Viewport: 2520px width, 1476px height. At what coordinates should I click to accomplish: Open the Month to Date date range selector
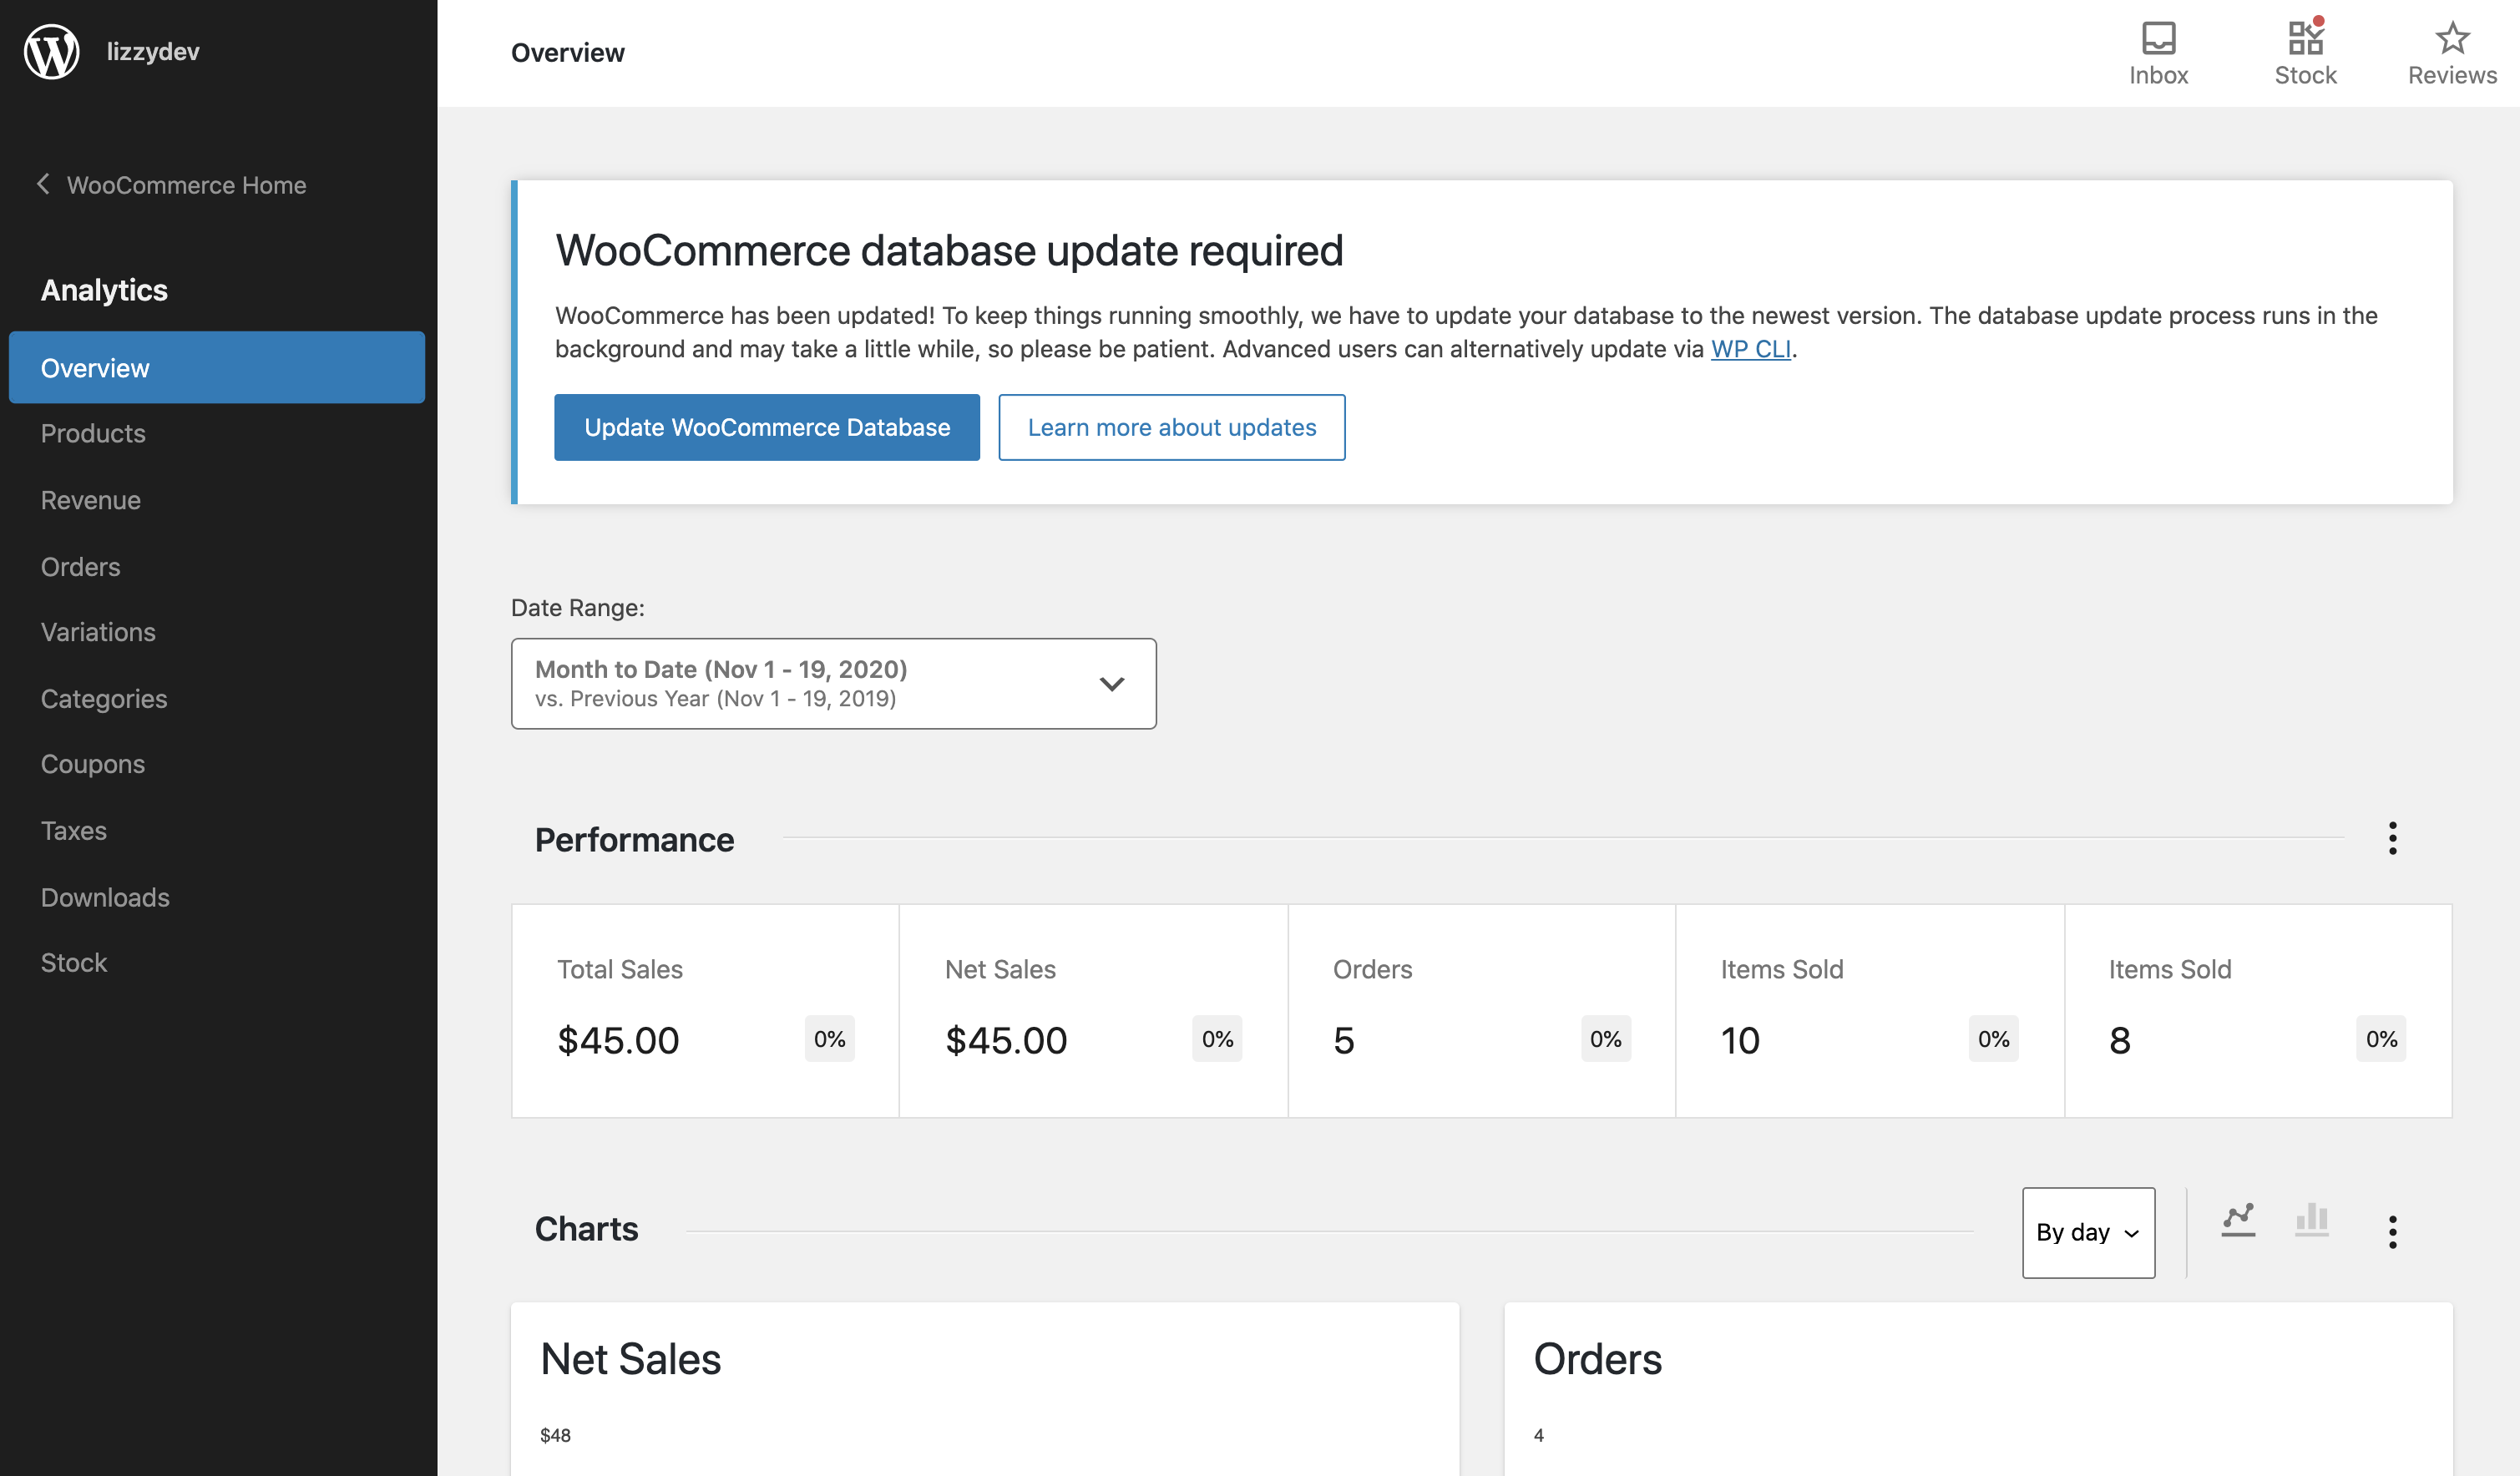833,683
